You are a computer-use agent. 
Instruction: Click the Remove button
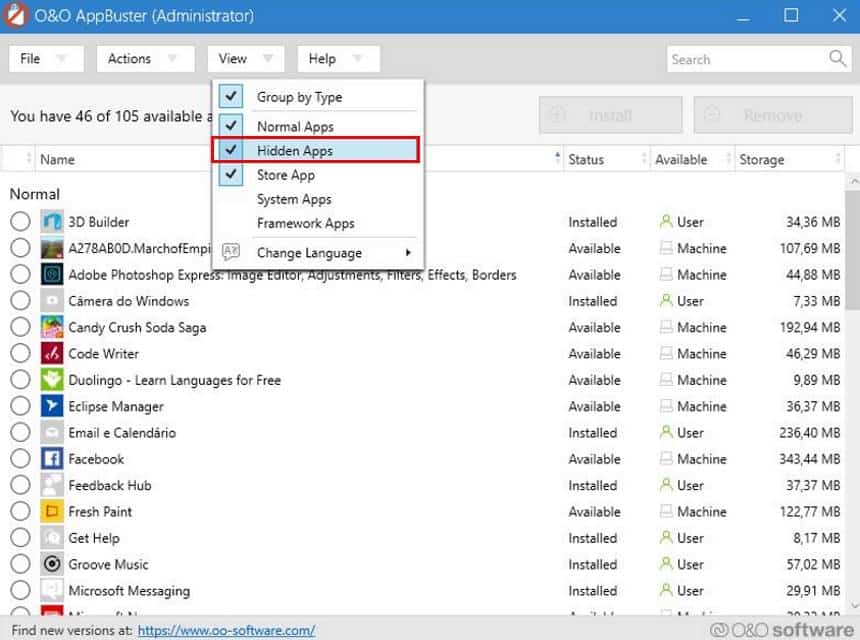tap(773, 115)
